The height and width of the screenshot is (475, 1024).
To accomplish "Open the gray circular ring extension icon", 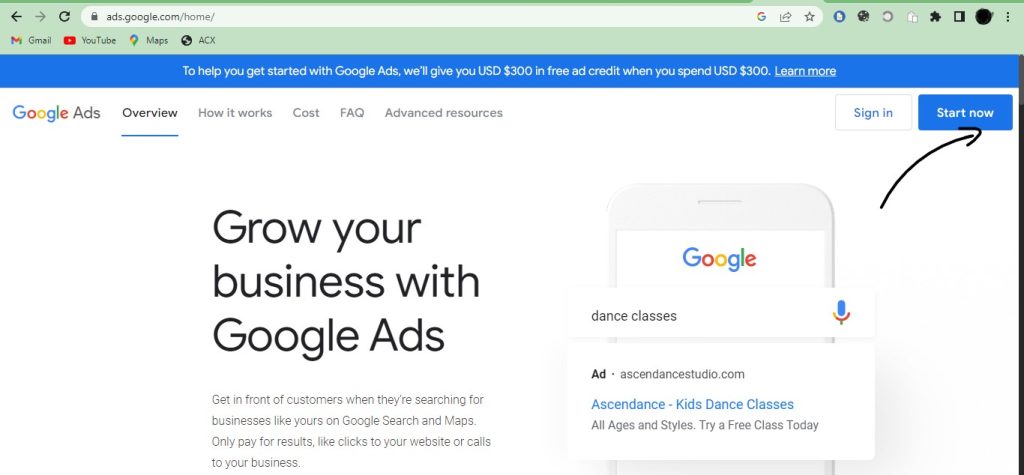I will (x=888, y=17).
